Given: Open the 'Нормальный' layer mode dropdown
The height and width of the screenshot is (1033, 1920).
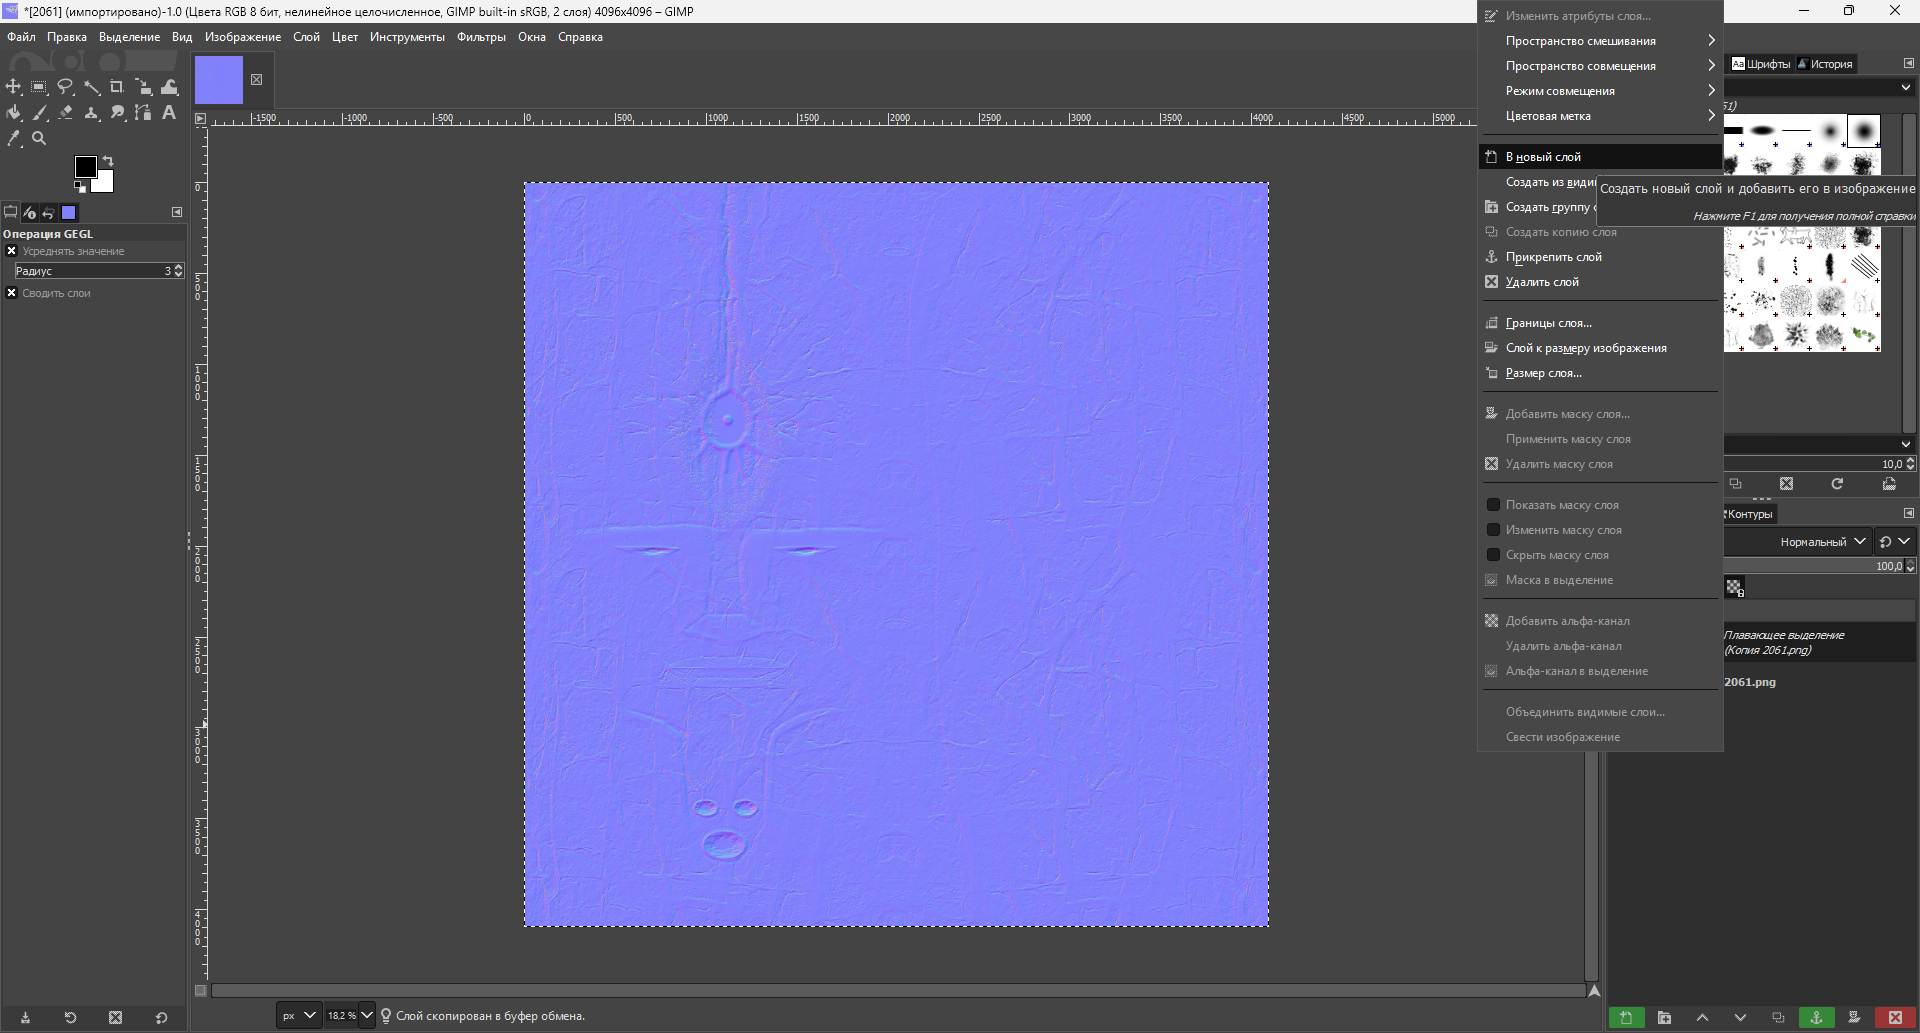Looking at the screenshot, I should coord(1822,542).
